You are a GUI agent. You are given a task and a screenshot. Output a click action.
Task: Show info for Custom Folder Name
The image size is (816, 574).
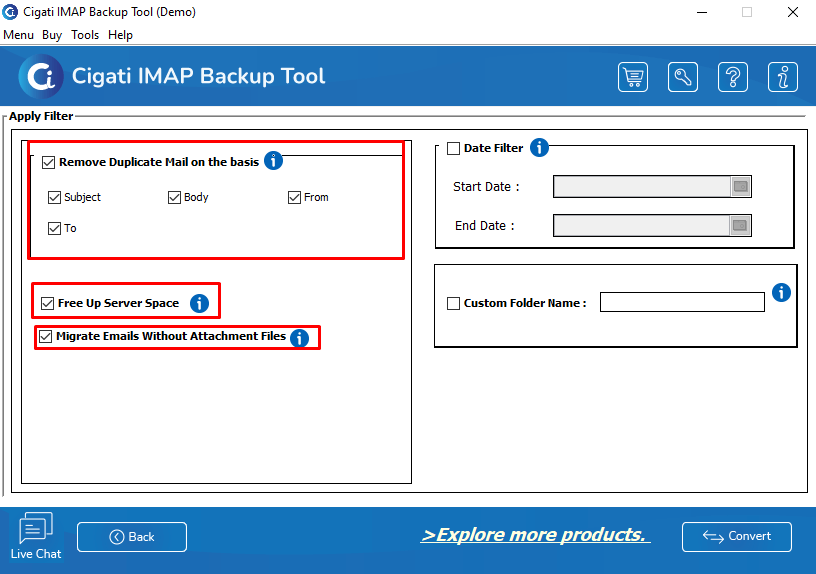[x=781, y=292]
